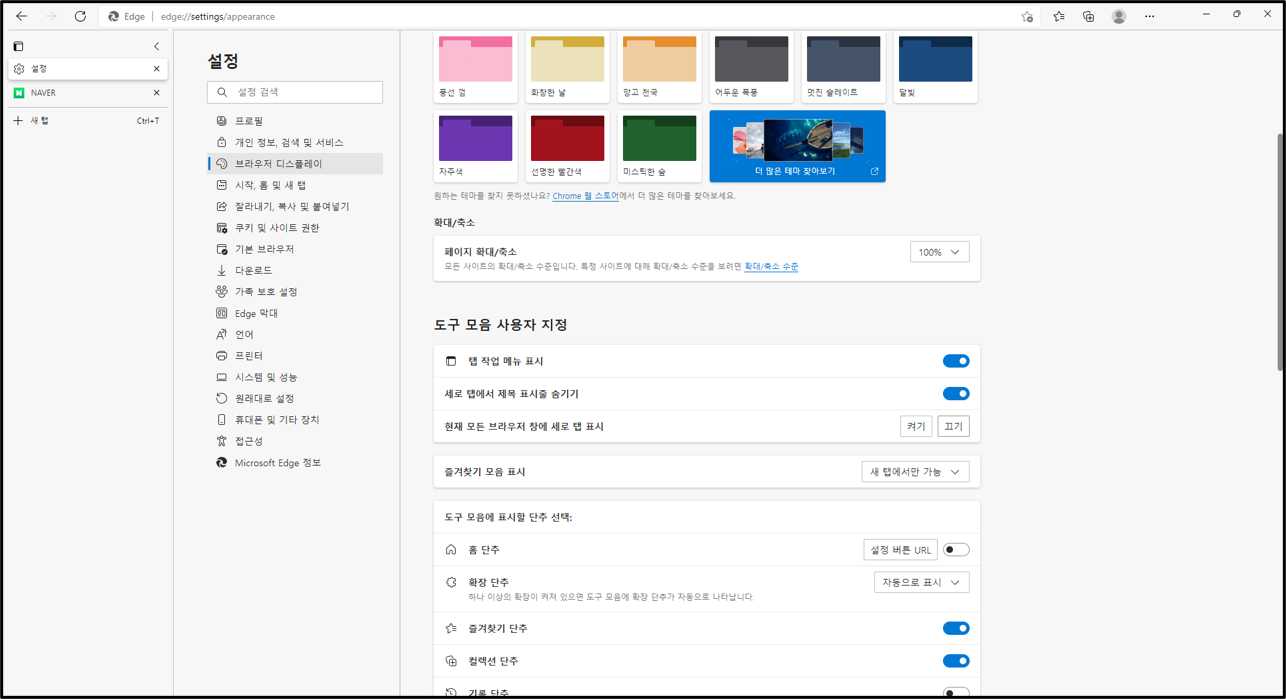The height and width of the screenshot is (699, 1286).
Task: Open 프린터 settings
Action: (295, 356)
